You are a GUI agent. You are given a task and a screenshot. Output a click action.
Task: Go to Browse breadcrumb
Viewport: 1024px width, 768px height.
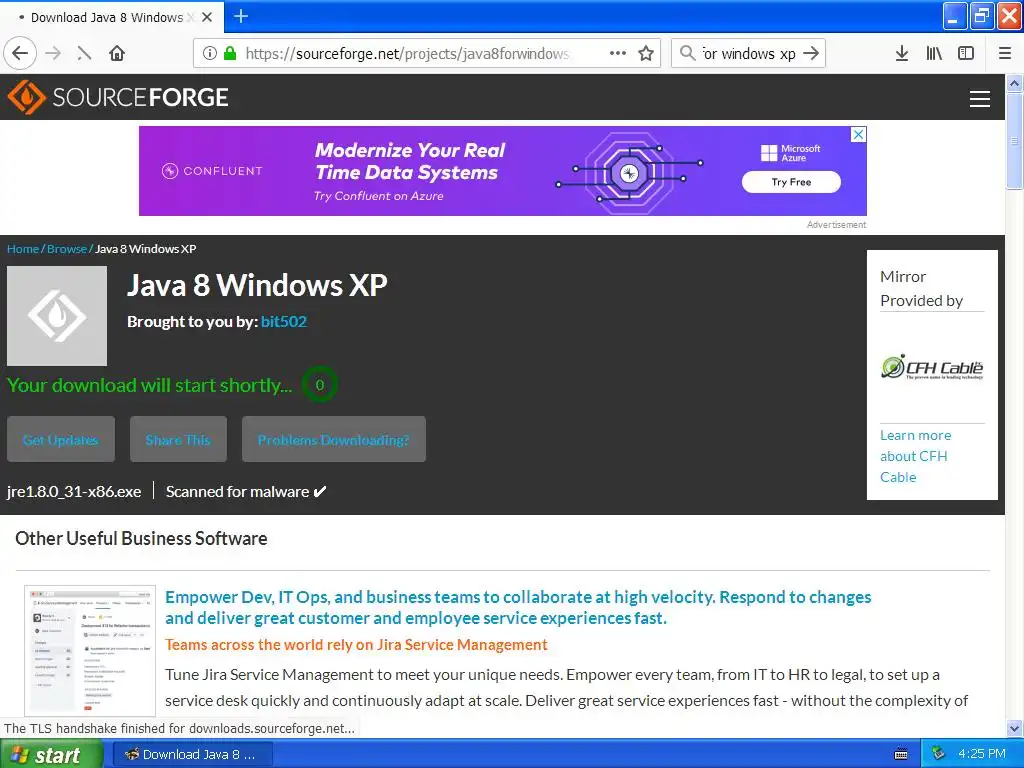[x=67, y=249]
